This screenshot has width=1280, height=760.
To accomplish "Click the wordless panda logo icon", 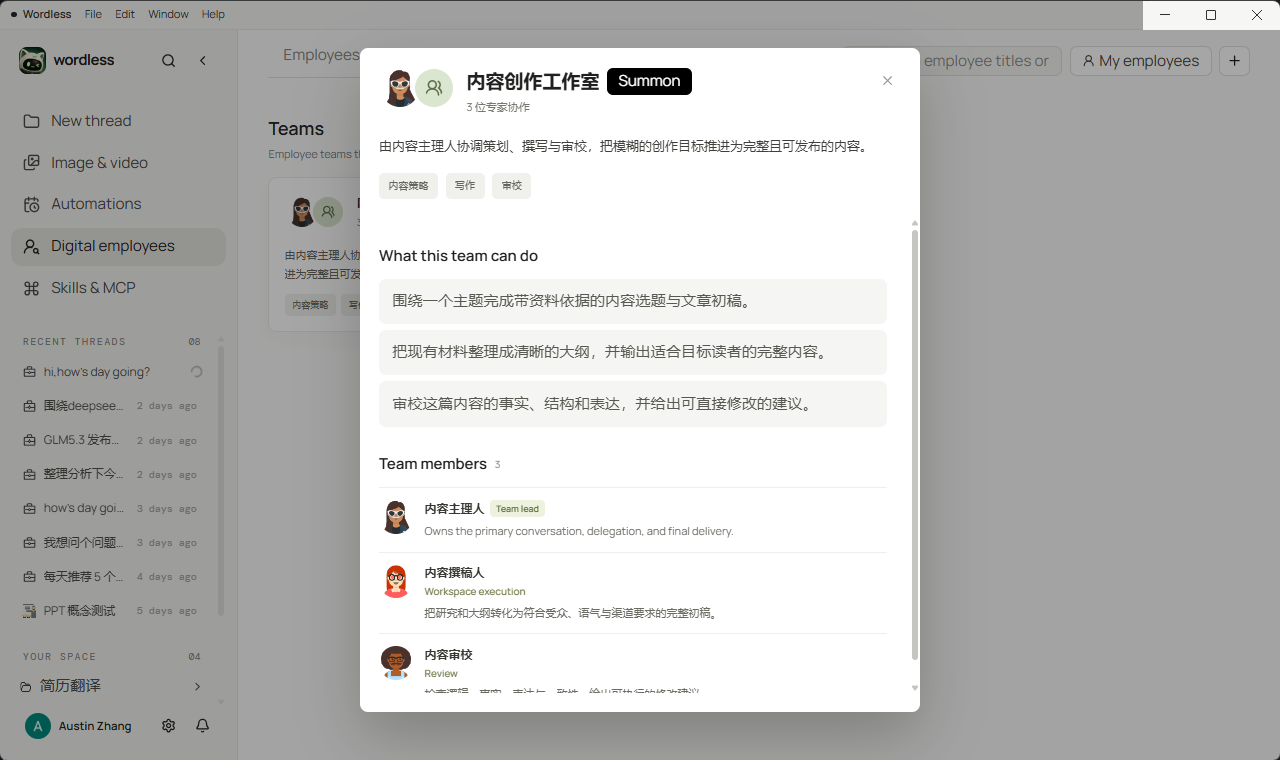I will pyautogui.click(x=32, y=60).
